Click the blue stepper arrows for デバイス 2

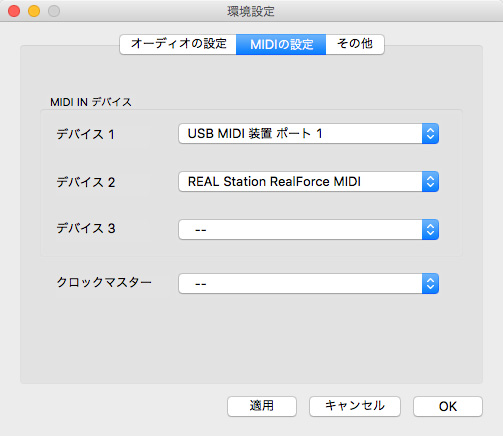[x=430, y=182]
